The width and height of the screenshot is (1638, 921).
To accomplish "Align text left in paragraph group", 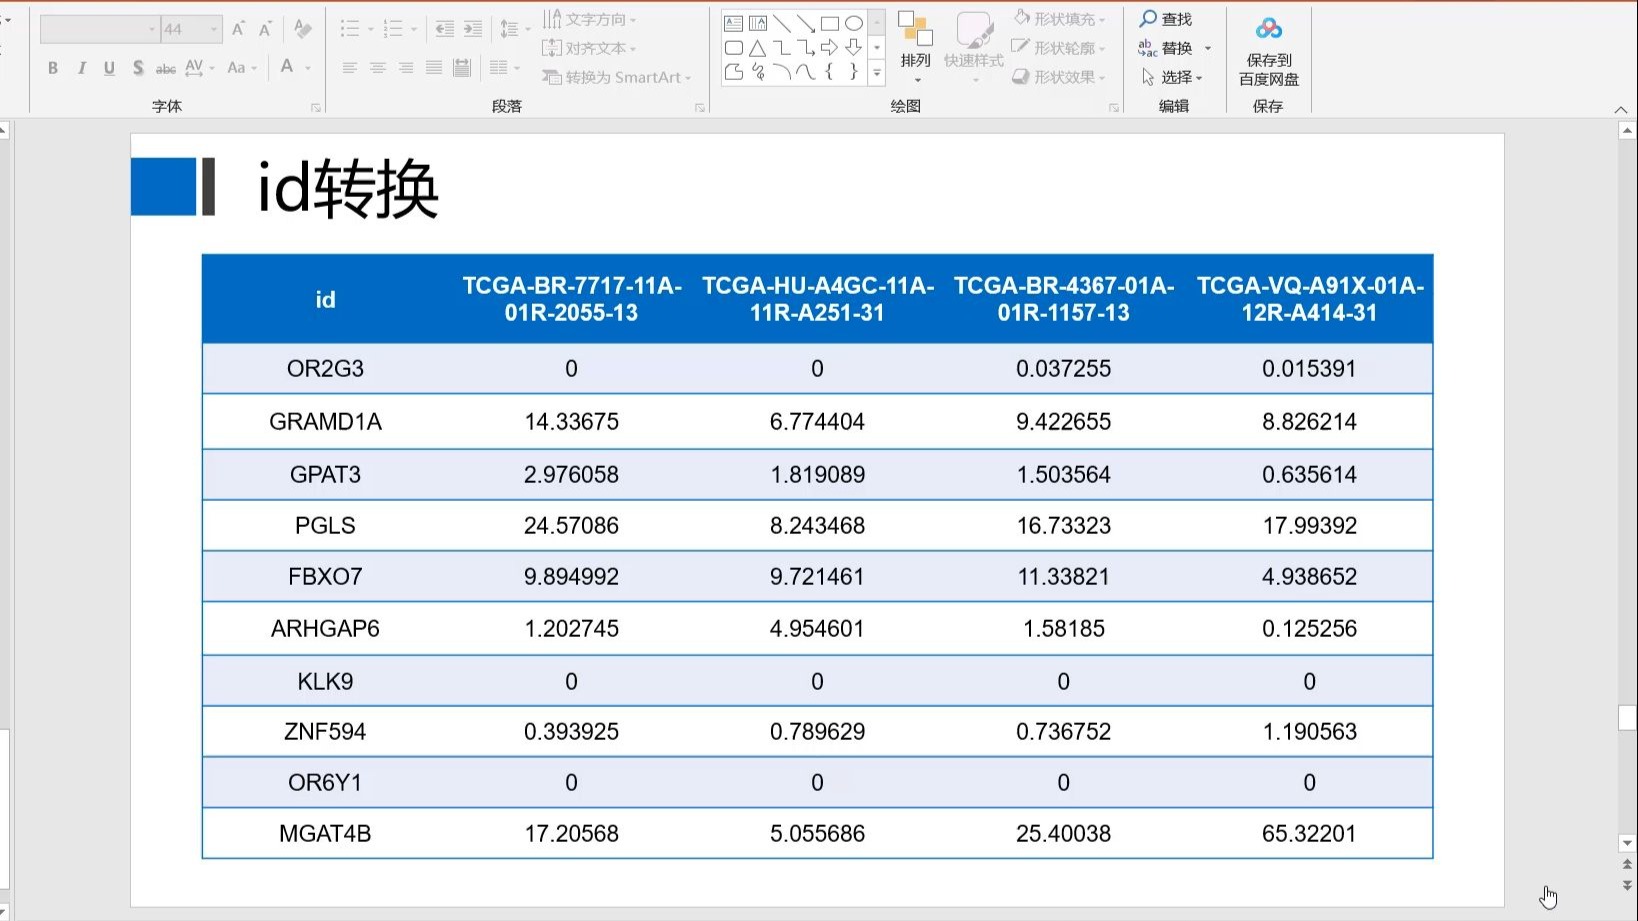I will pyautogui.click(x=349, y=68).
